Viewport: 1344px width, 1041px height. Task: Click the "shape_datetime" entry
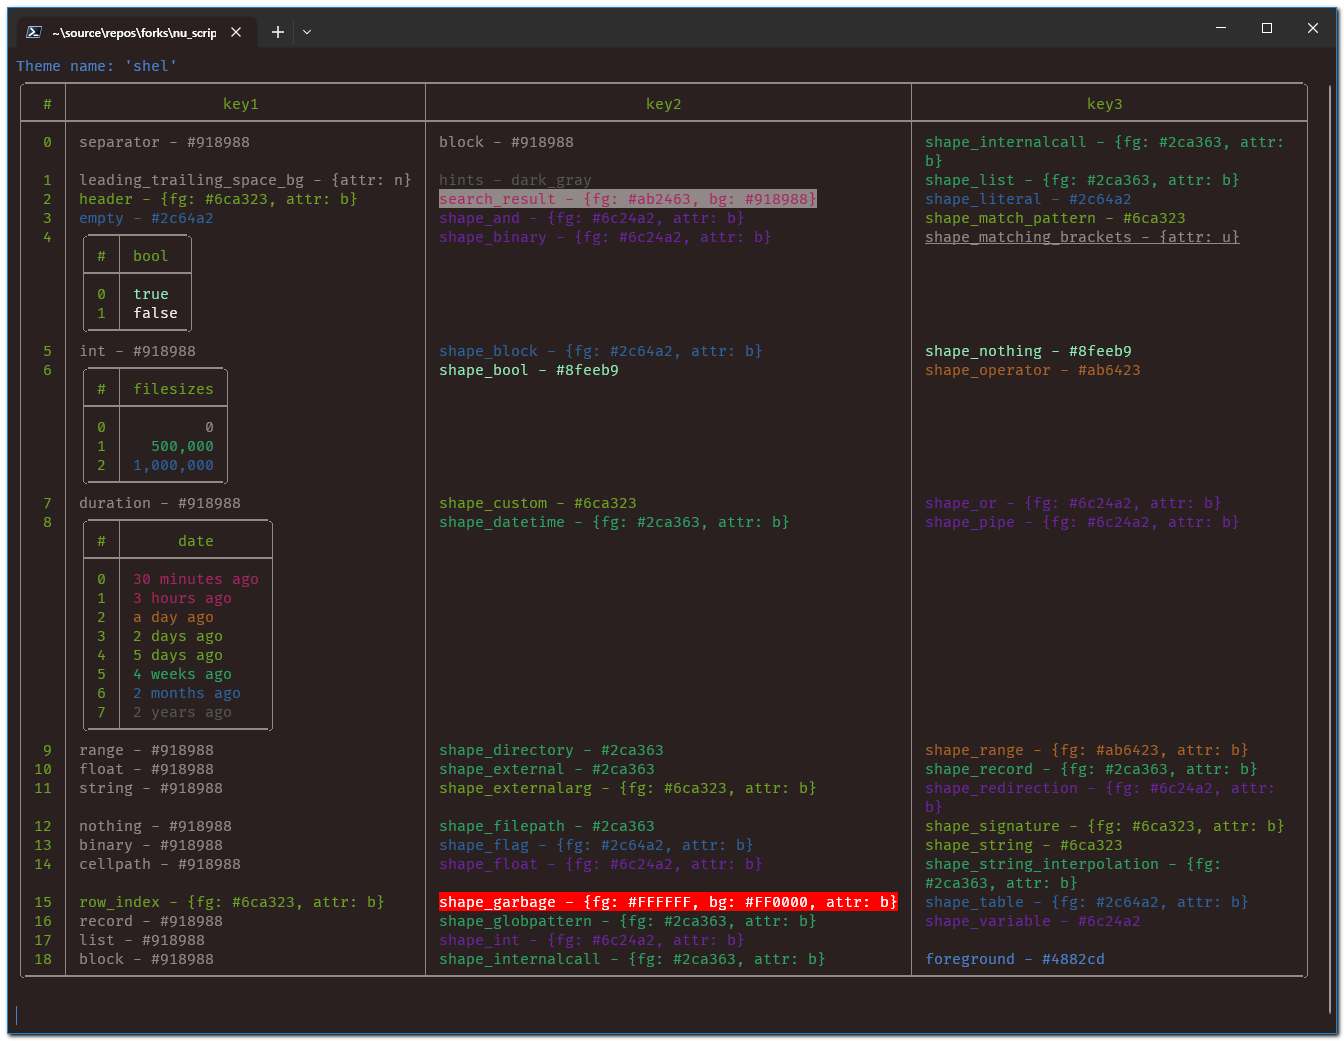click(615, 522)
